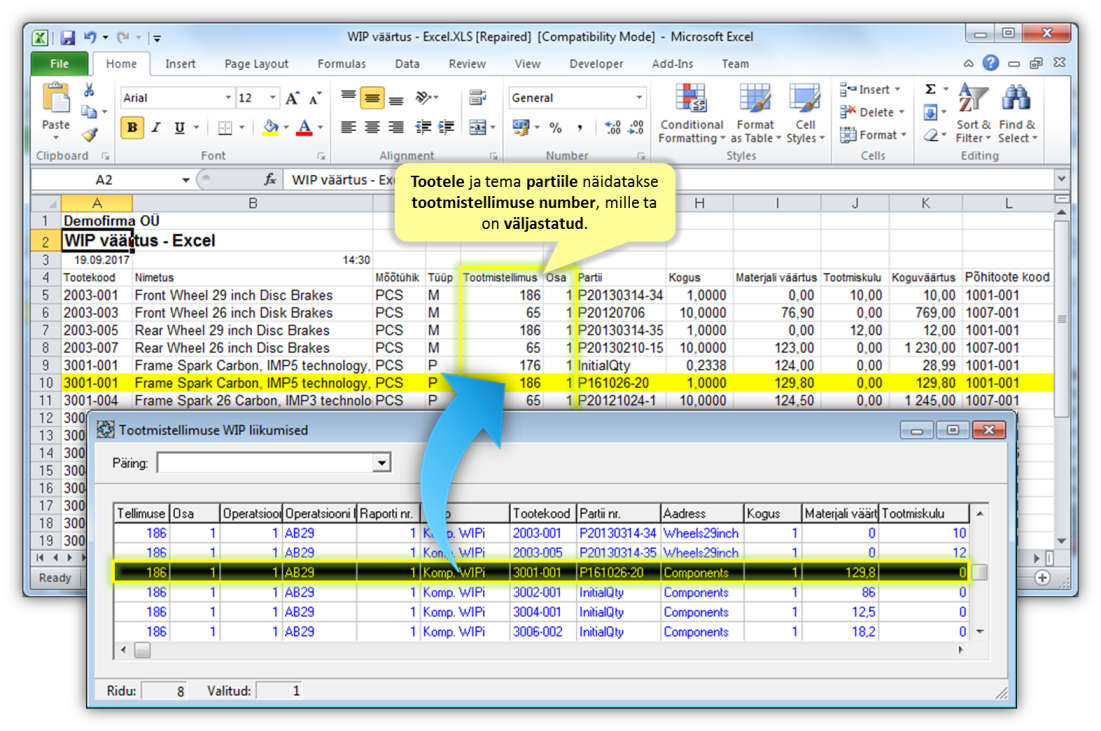Open the File tab
This screenshot has width=1101, height=731.
(60, 64)
